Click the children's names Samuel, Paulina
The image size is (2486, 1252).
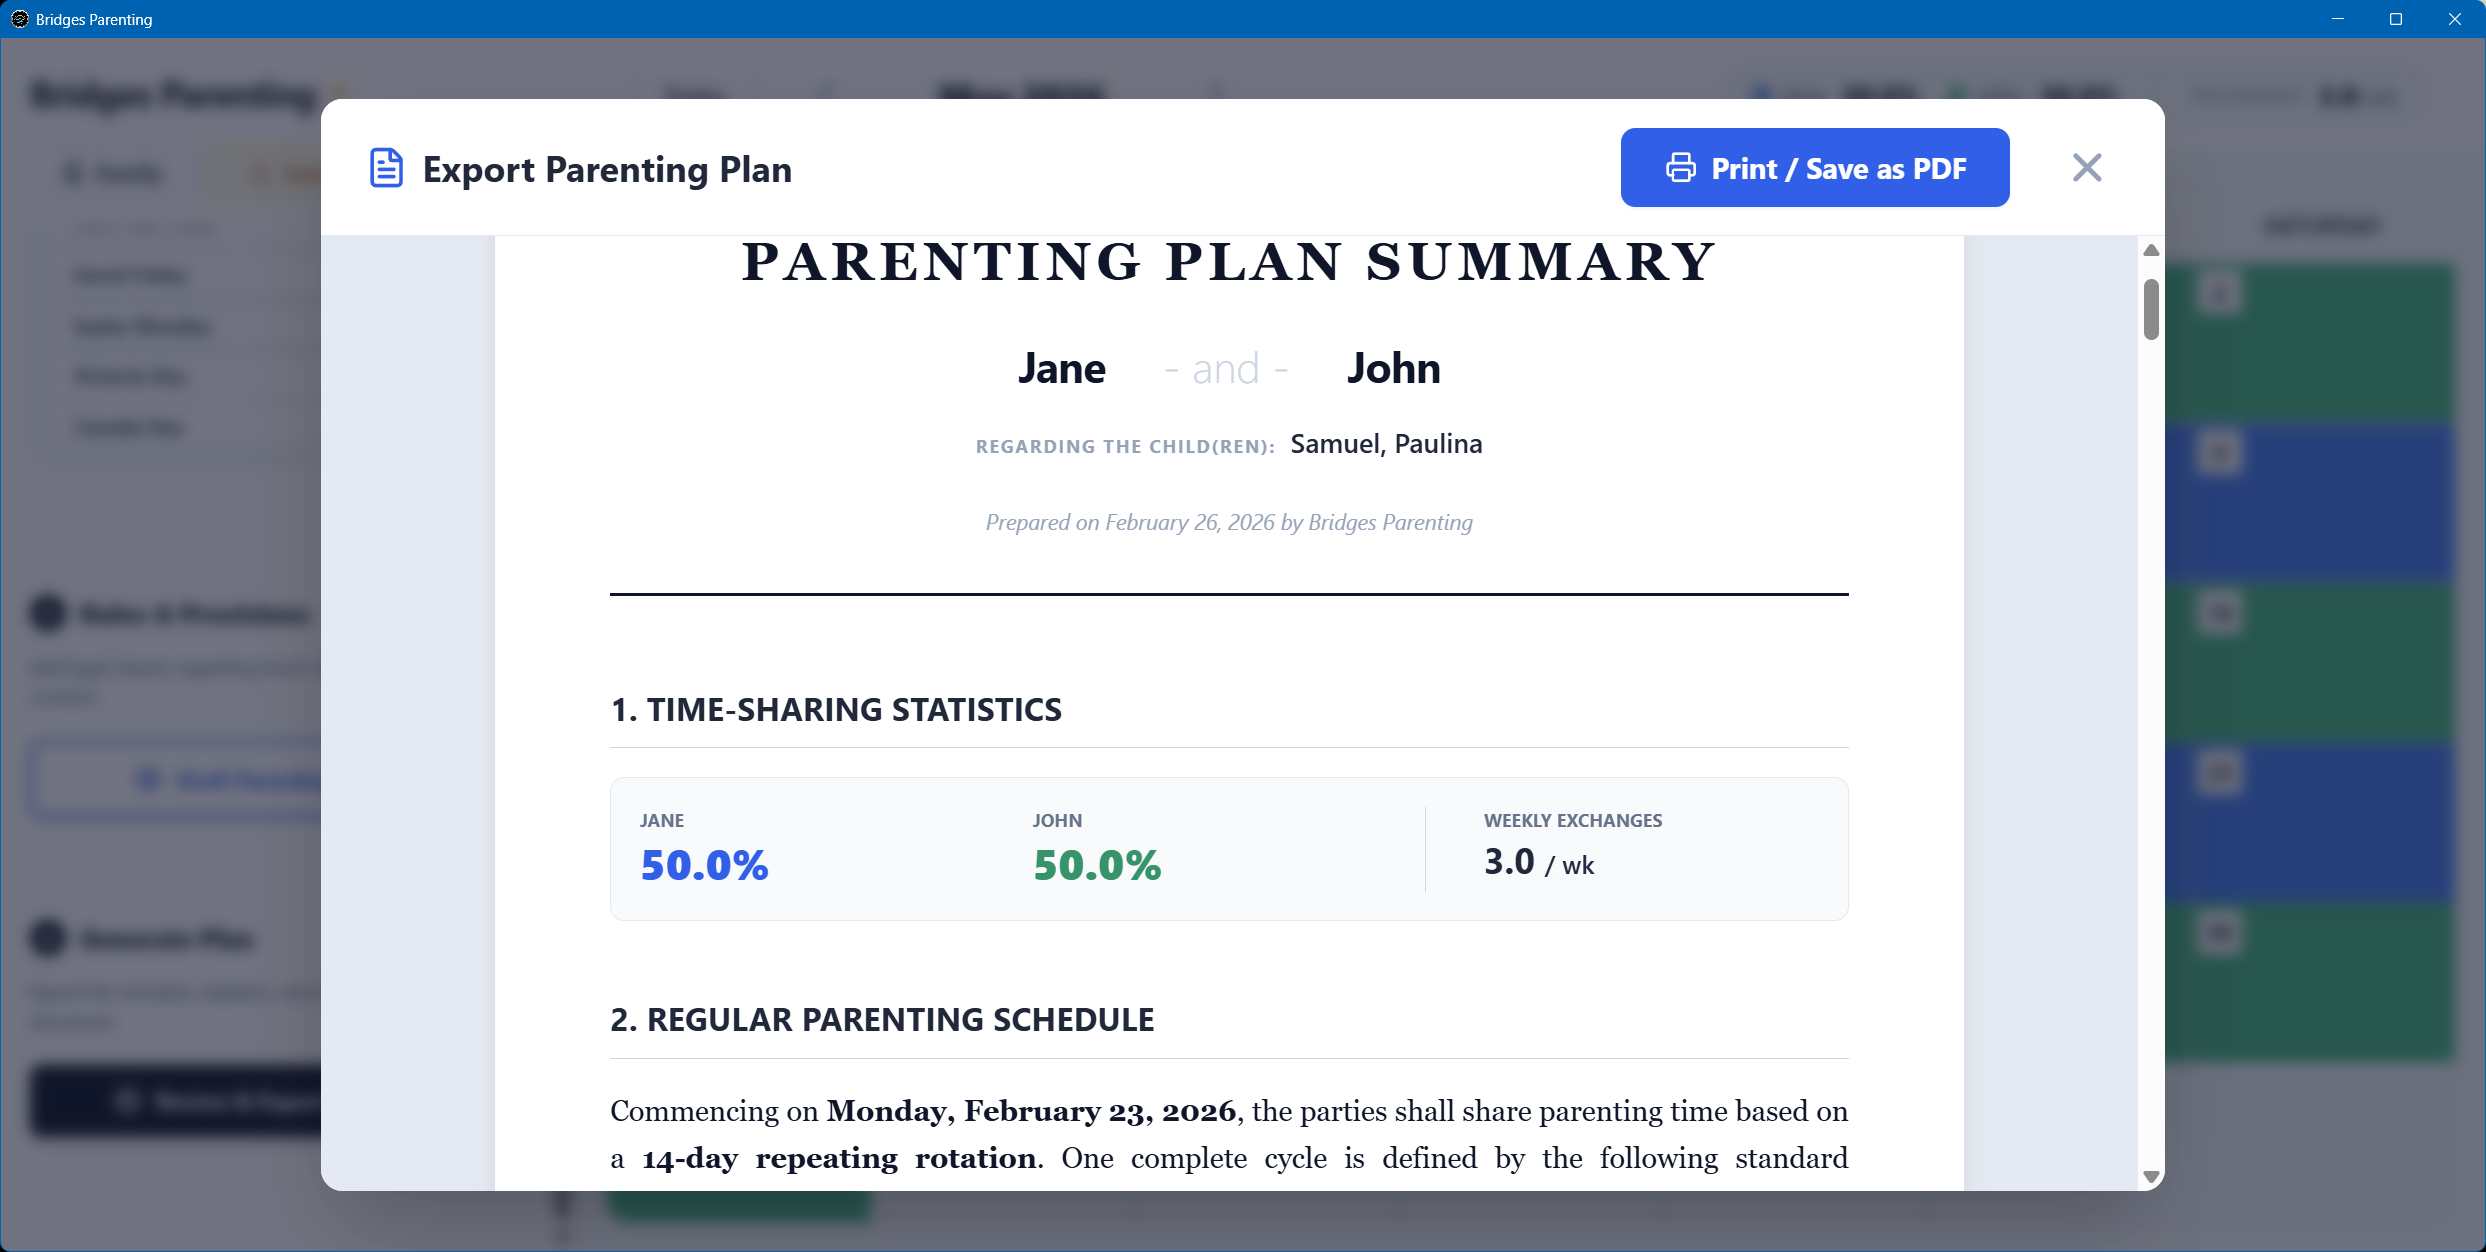1386,444
